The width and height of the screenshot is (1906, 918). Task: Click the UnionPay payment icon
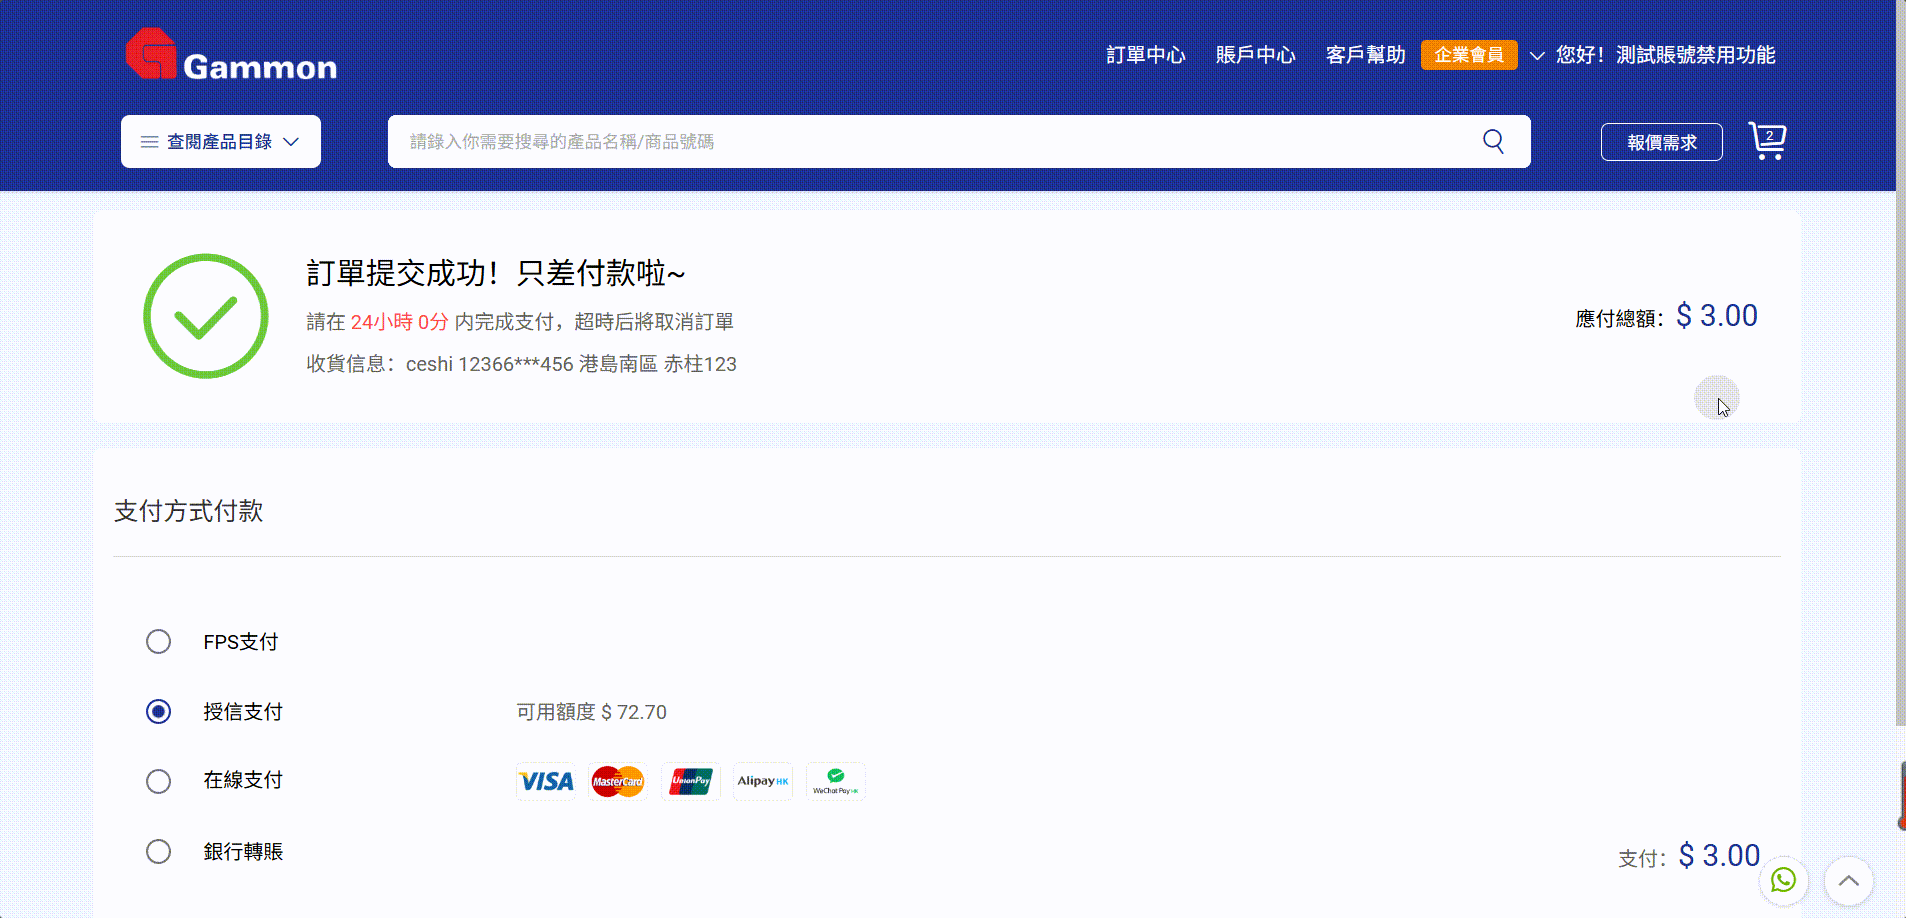coord(691,781)
